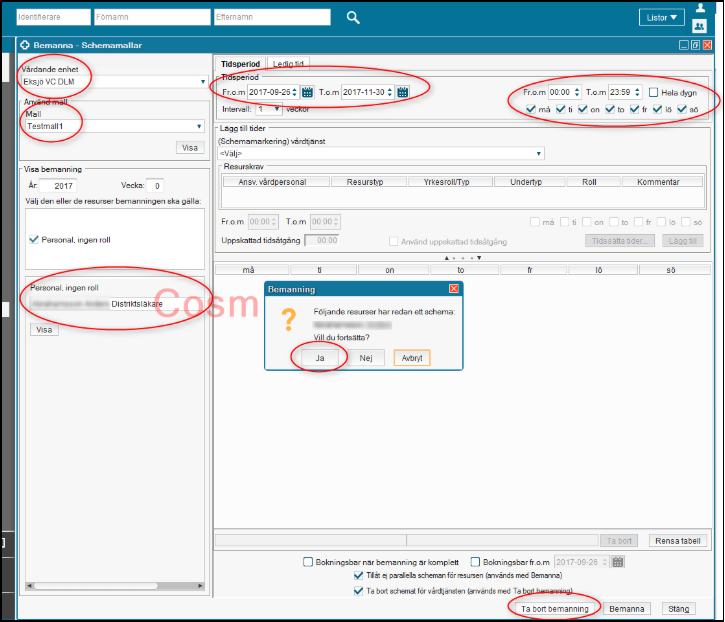Expand the Vårdande enhet dropdown
This screenshot has width=725, height=622.
point(202,82)
